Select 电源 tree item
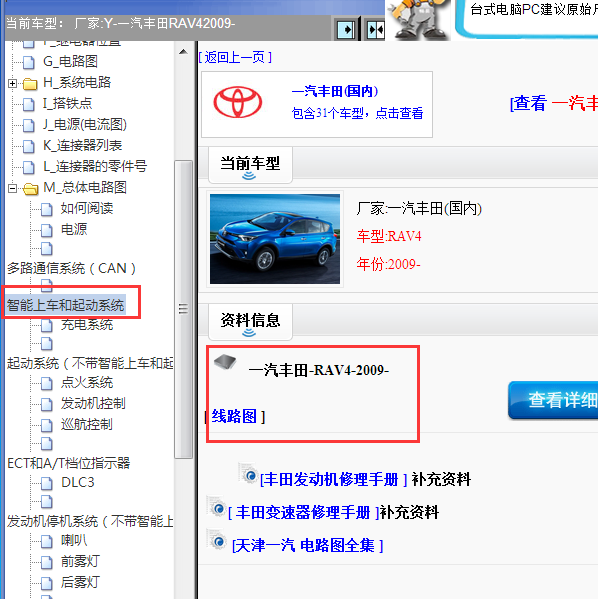Viewport: 598px width, 599px height. 74,229
